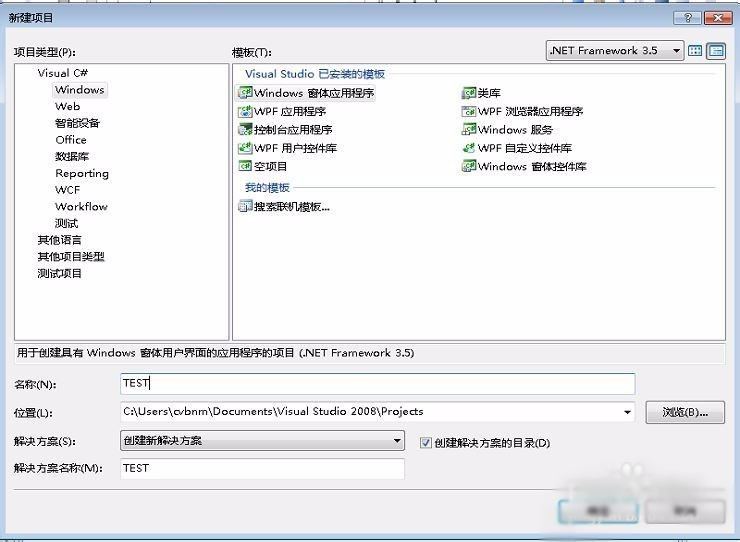Viewport: 740px width, 542px height.
Task: Choose the WPF 自定义控件库 template icon
Action: coord(468,148)
